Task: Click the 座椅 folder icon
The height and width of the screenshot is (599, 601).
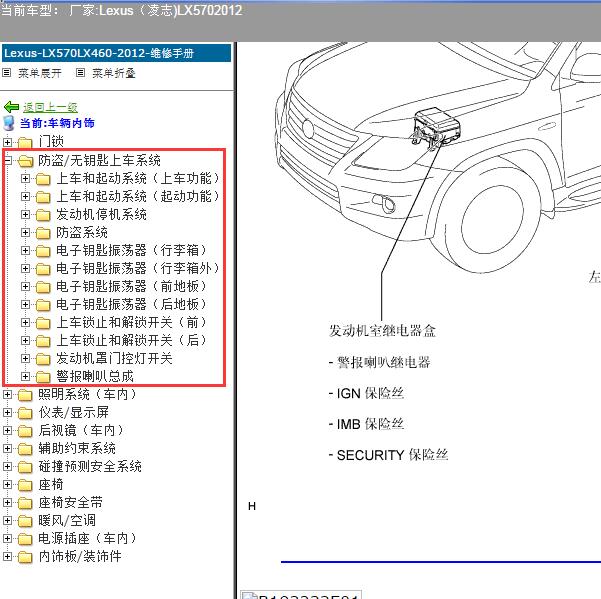Action: (x=25, y=485)
